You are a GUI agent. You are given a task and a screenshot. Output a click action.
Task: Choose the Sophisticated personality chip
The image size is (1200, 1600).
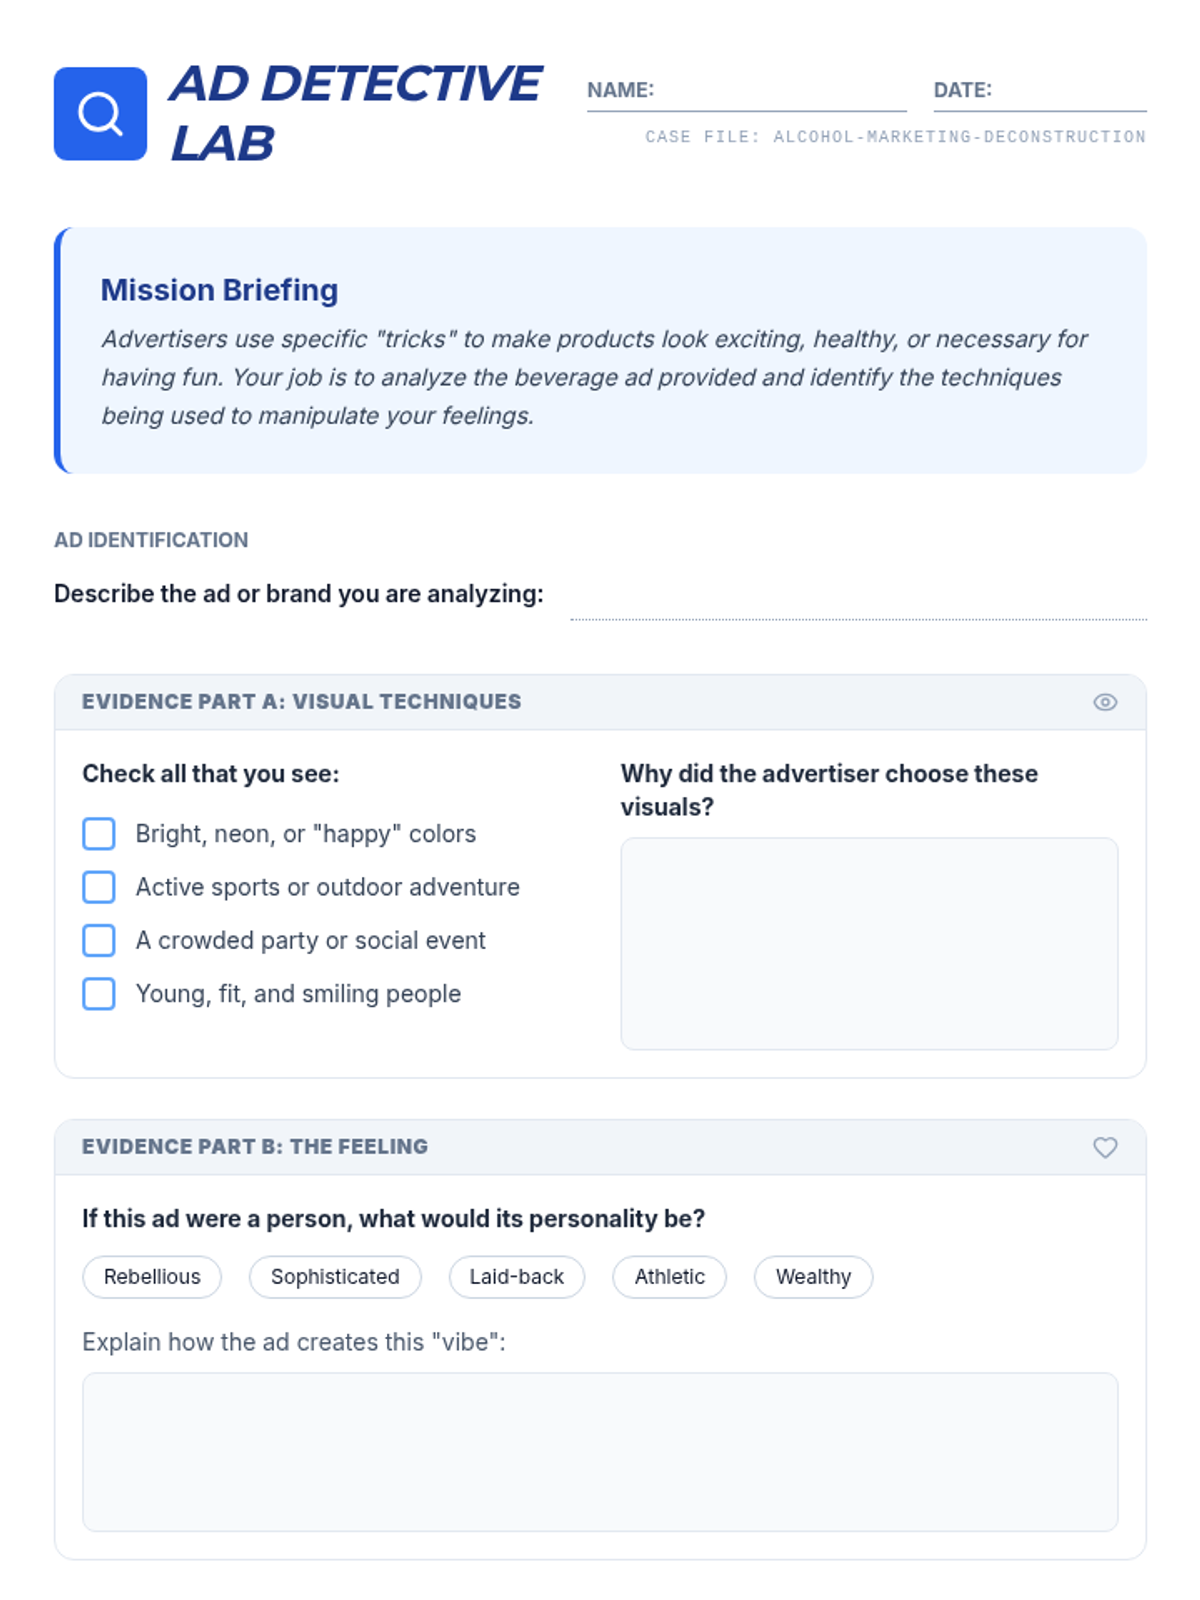click(335, 1277)
